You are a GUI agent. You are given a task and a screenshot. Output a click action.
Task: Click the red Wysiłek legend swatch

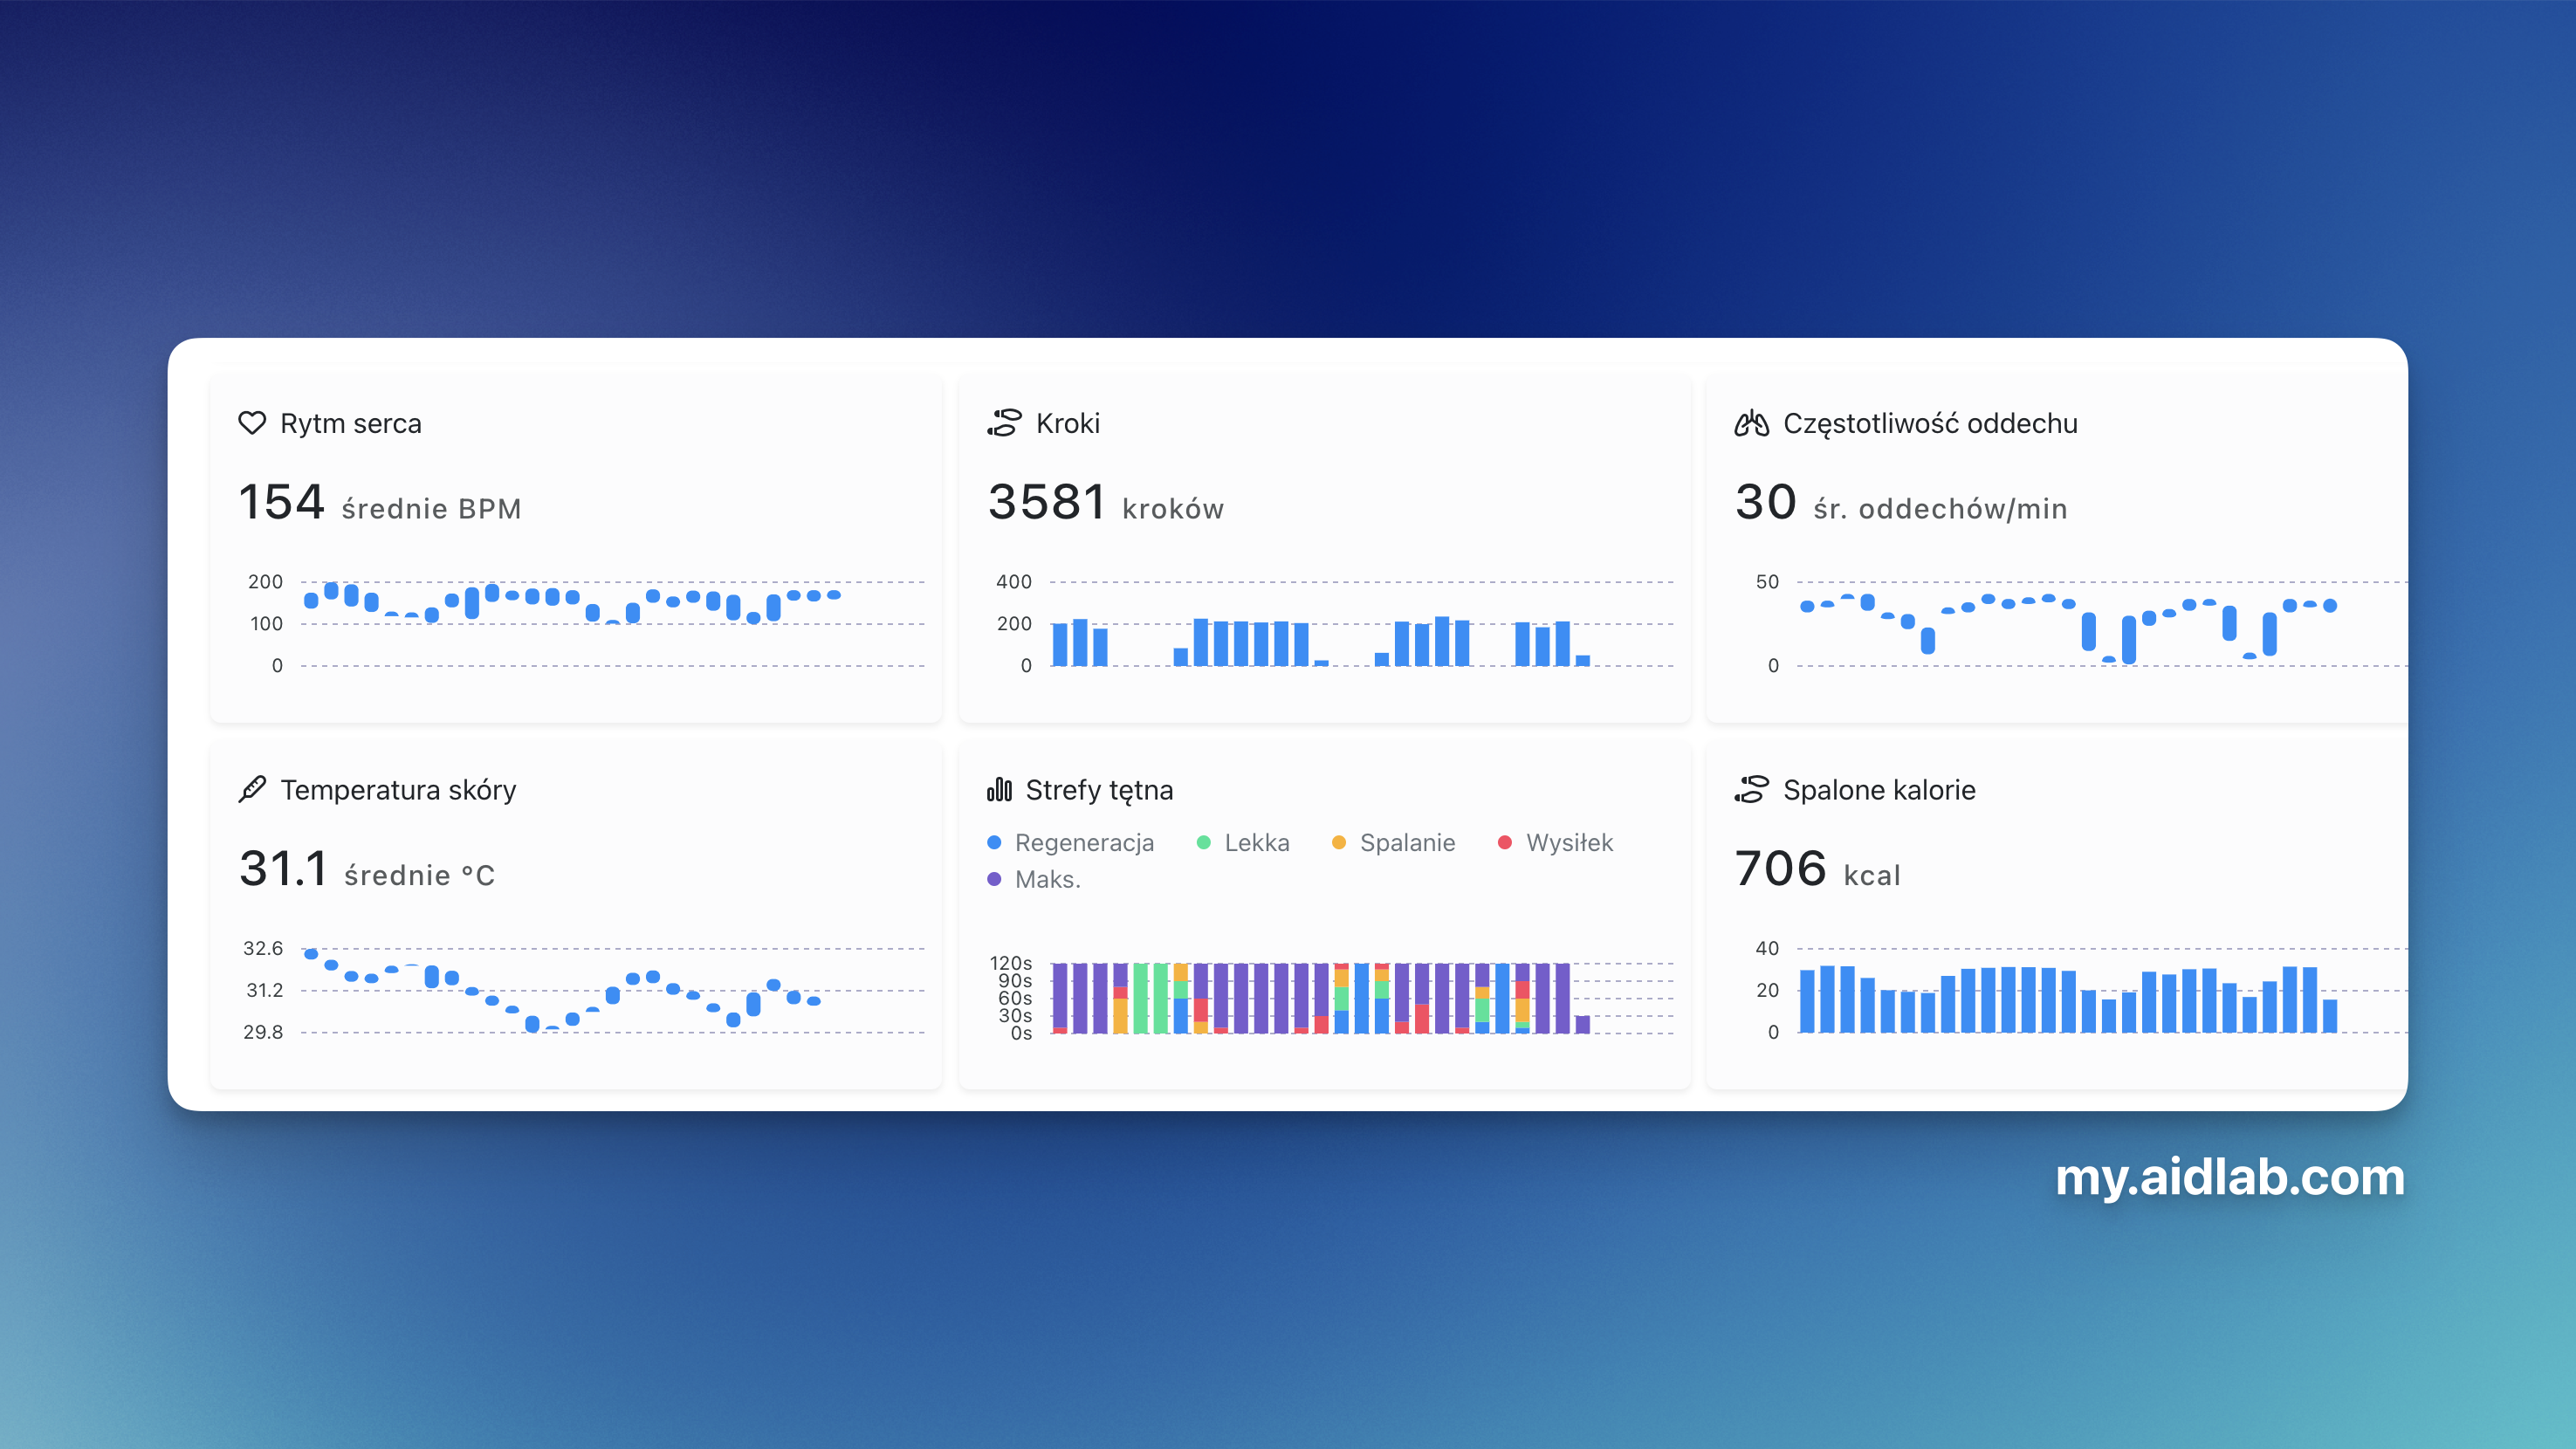pyautogui.click(x=1504, y=842)
